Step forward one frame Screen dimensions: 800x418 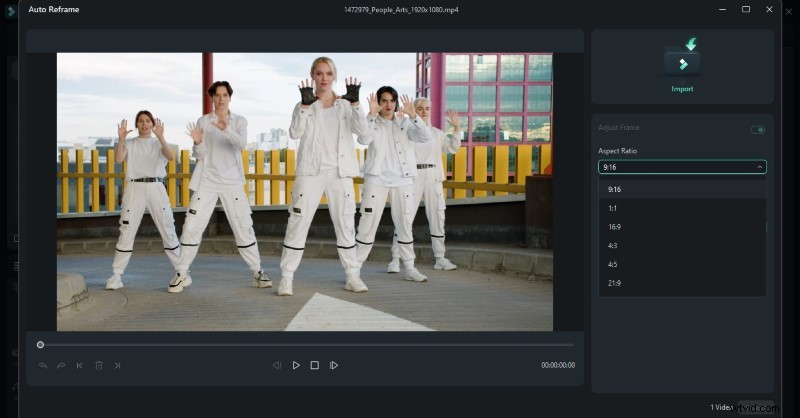(x=334, y=365)
